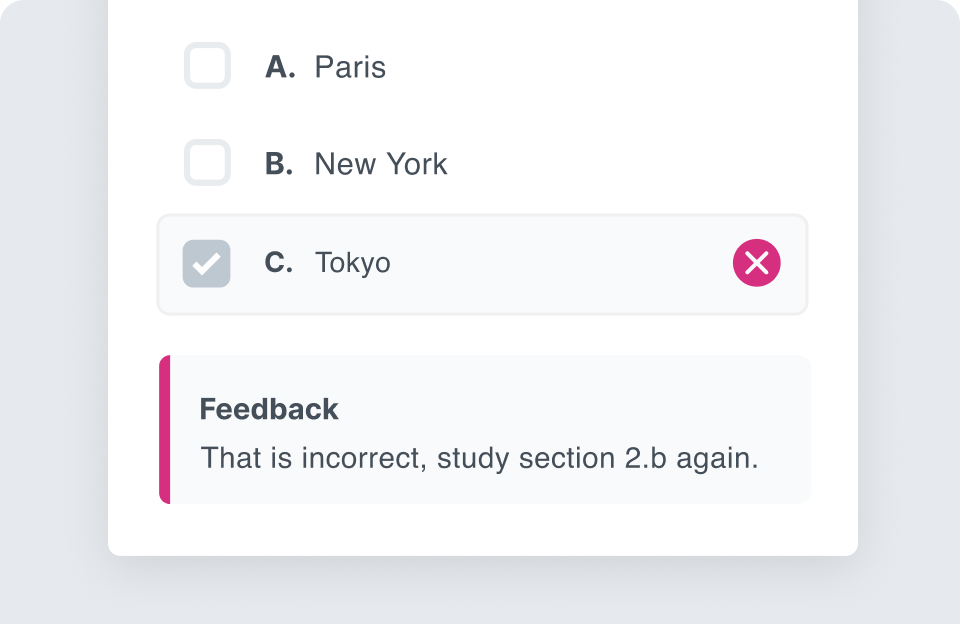The height and width of the screenshot is (624, 960).
Task: Click the letter label A
Action: click(280, 67)
